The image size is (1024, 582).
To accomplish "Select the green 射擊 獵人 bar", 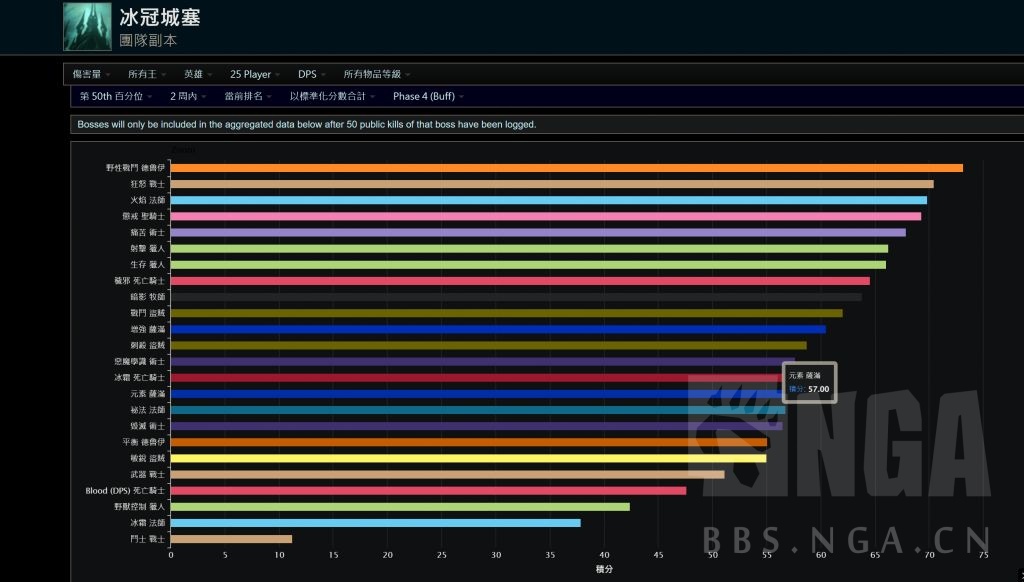I will (529, 248).
